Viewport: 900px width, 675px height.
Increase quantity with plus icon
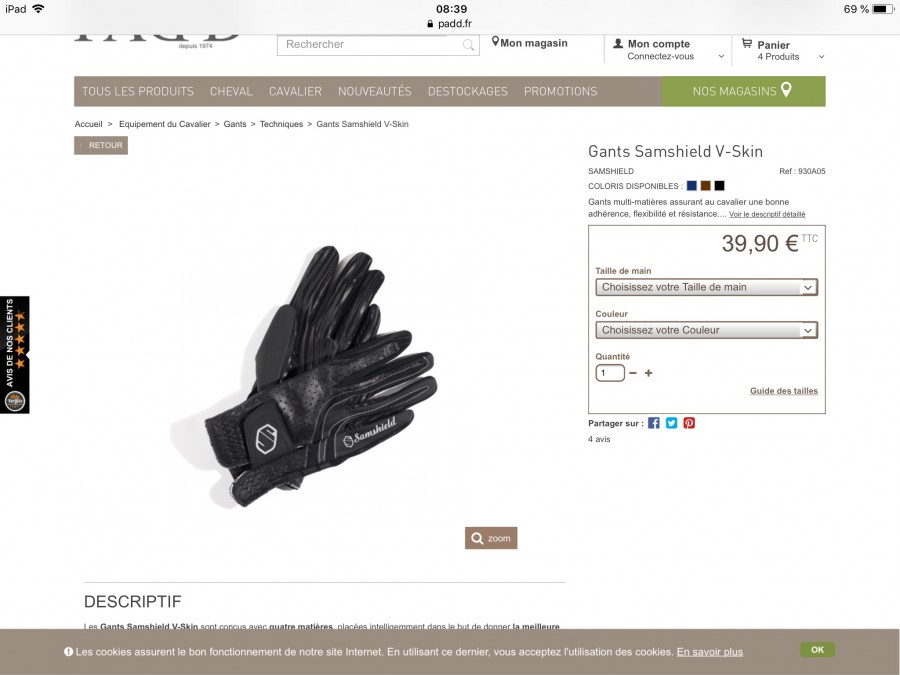click(x=648, y=373)
